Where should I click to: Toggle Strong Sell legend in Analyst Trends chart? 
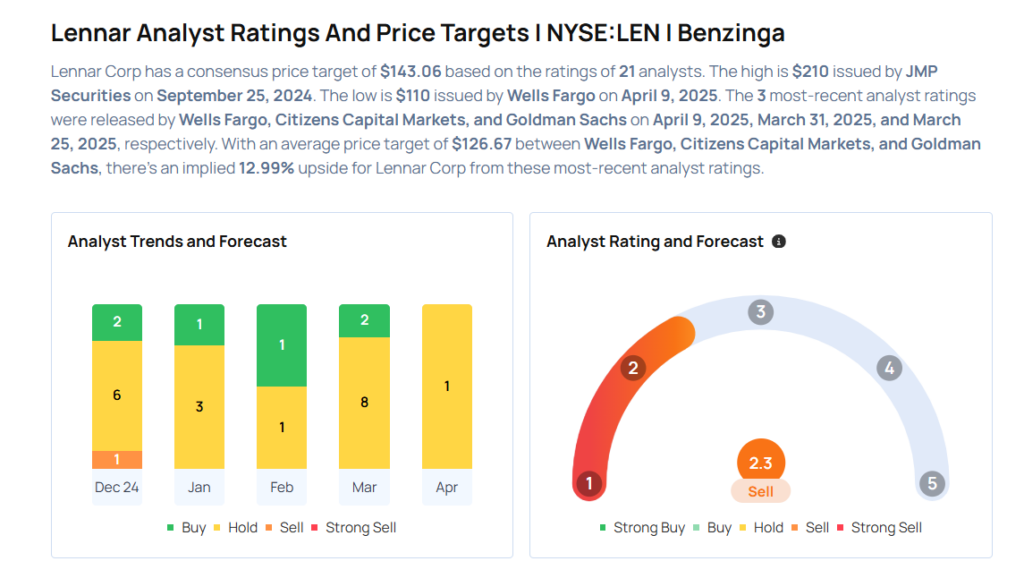[353, 528]
